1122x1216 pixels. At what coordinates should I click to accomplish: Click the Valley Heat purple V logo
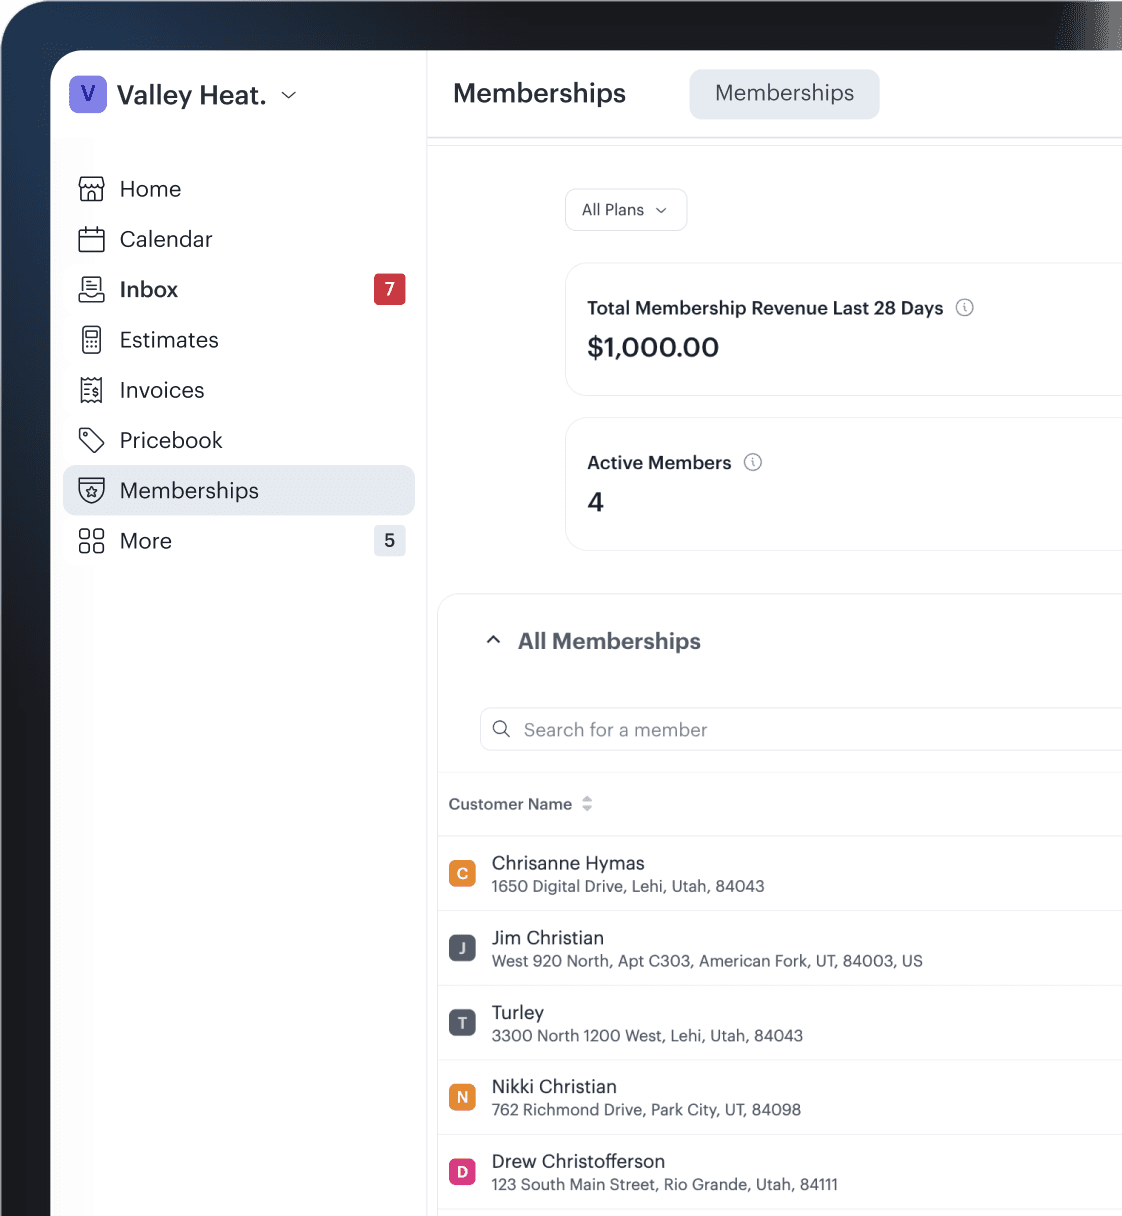88,94
